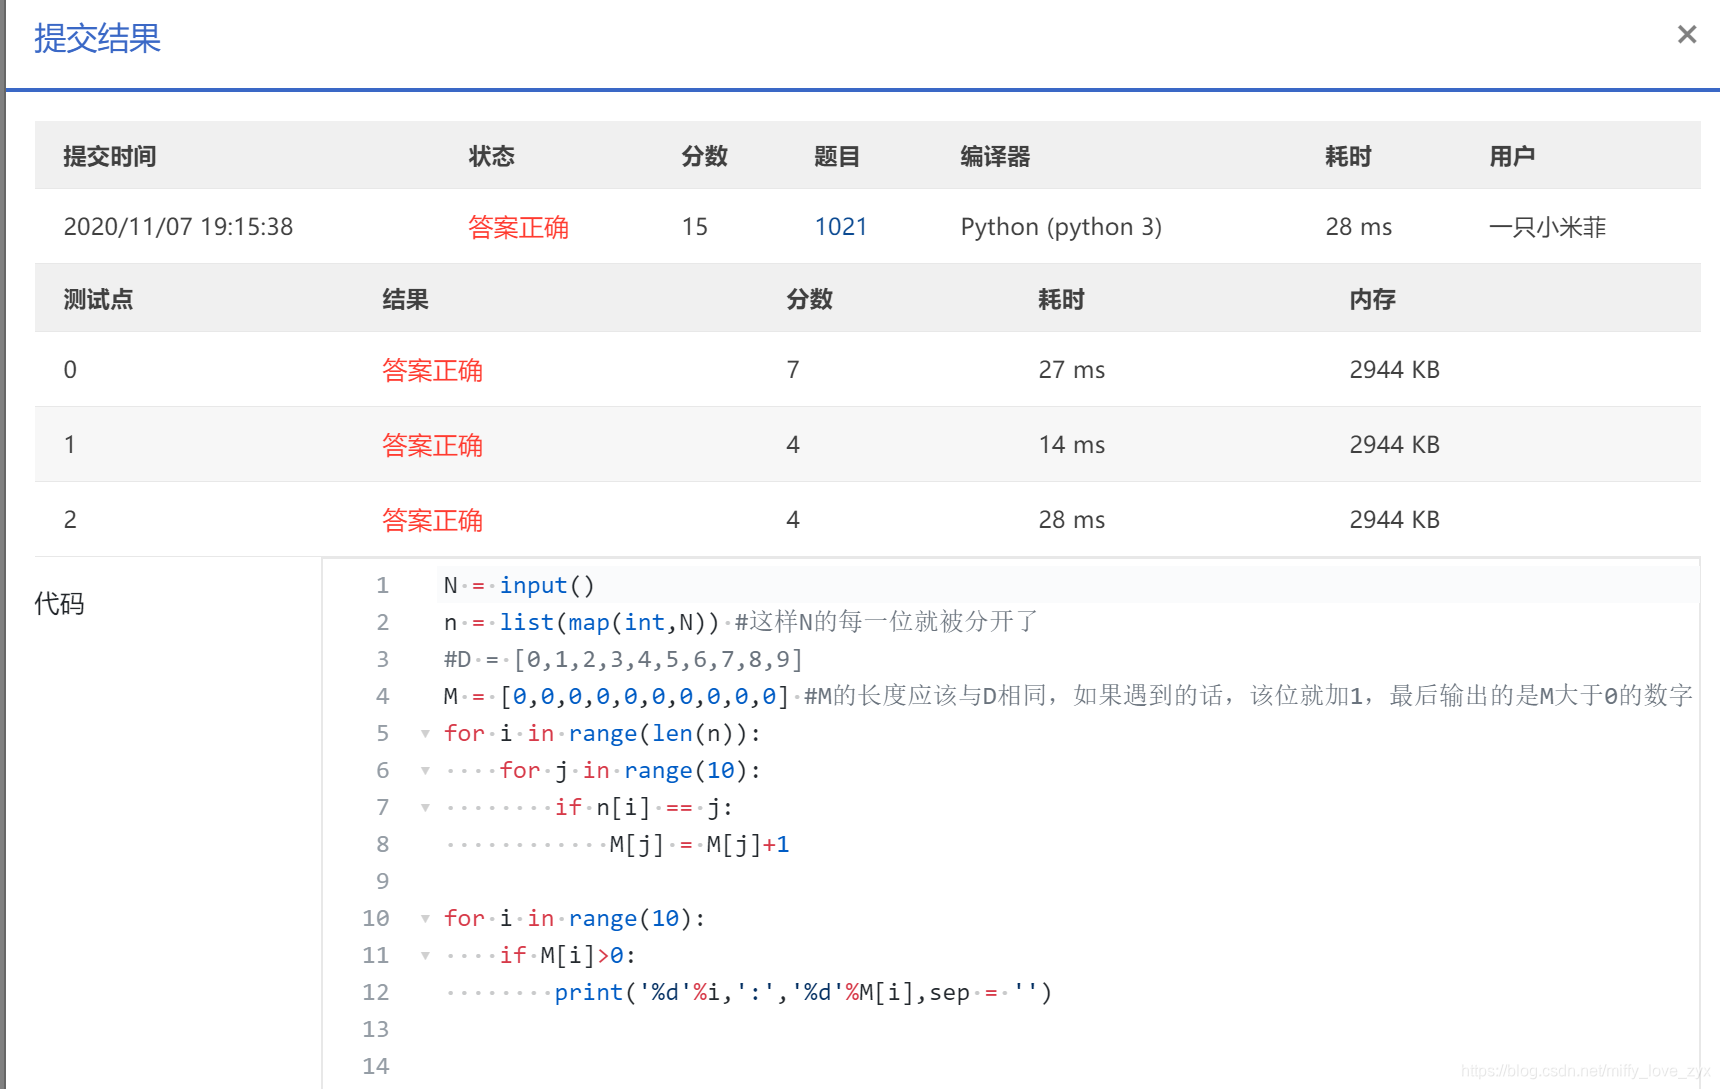The height and width of the screenshot is (1089, 1720).
Task: Click the overall 答案正确 status text
Action: [519, 226]
